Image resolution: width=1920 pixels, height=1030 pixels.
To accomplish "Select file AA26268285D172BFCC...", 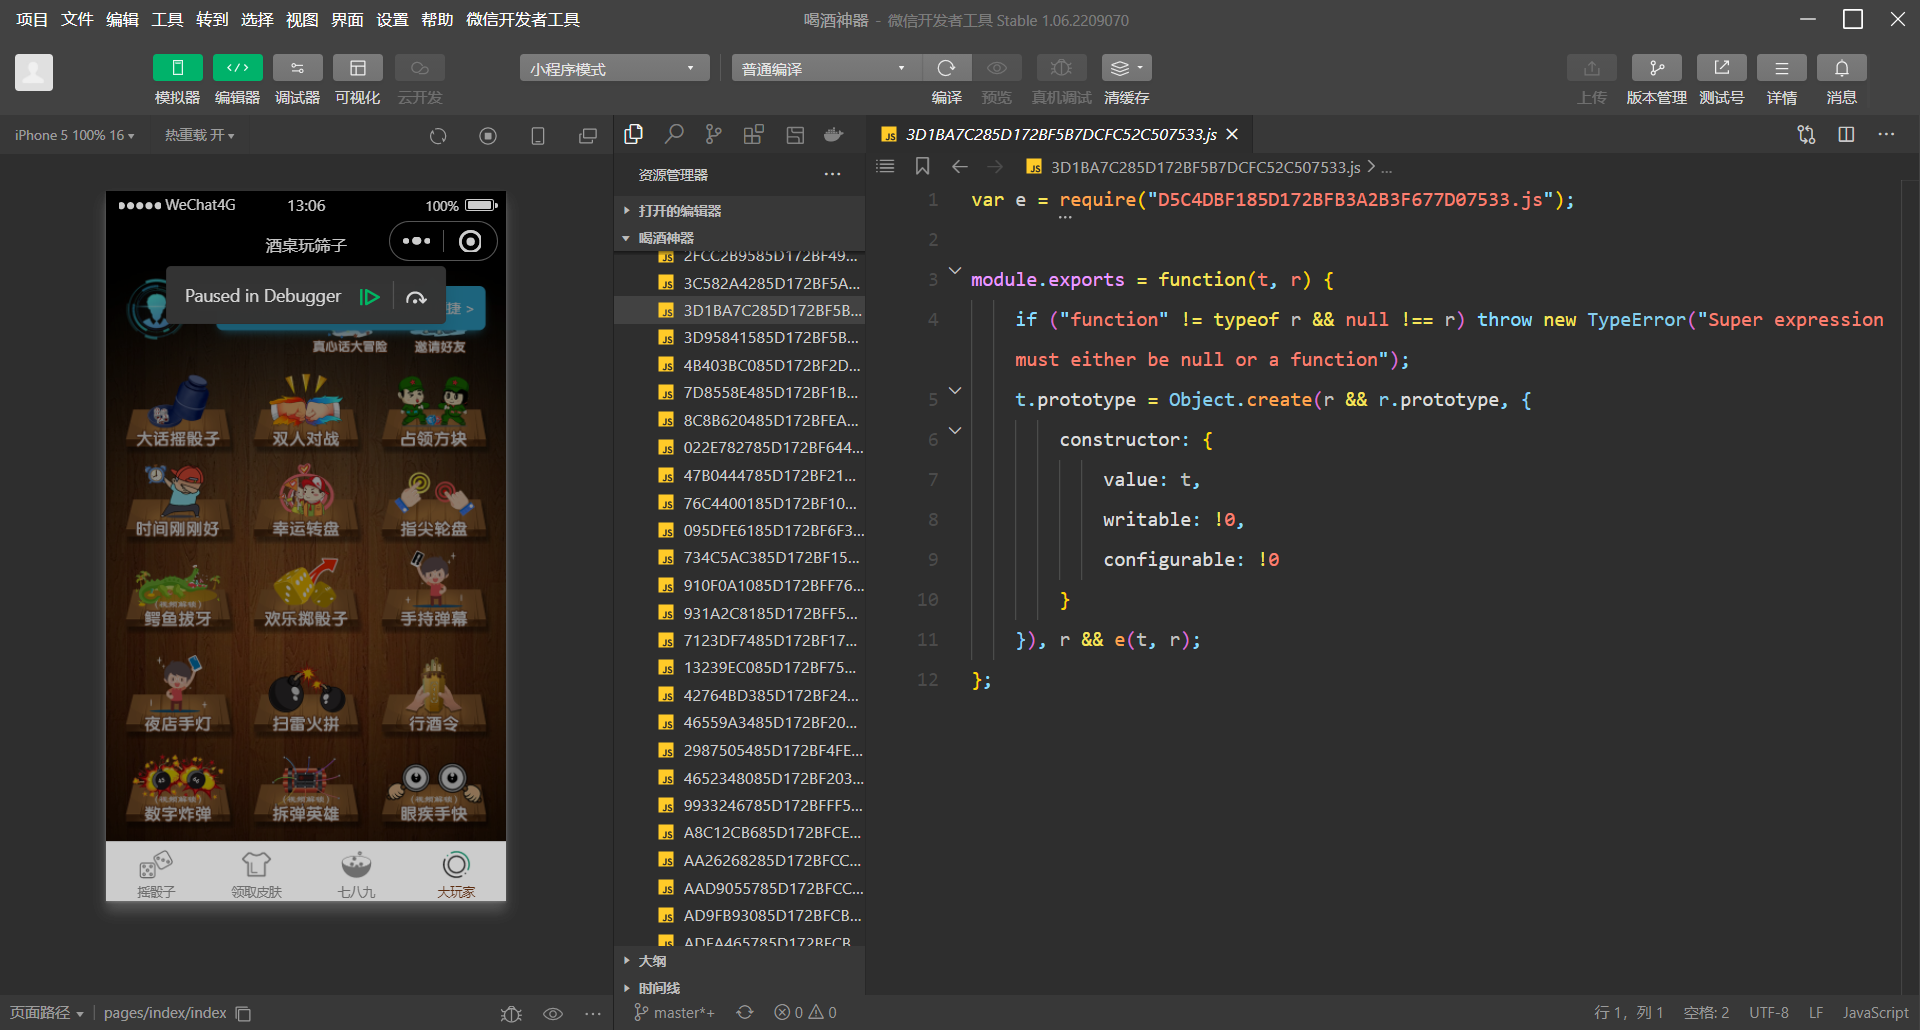I will coord(740,860).
